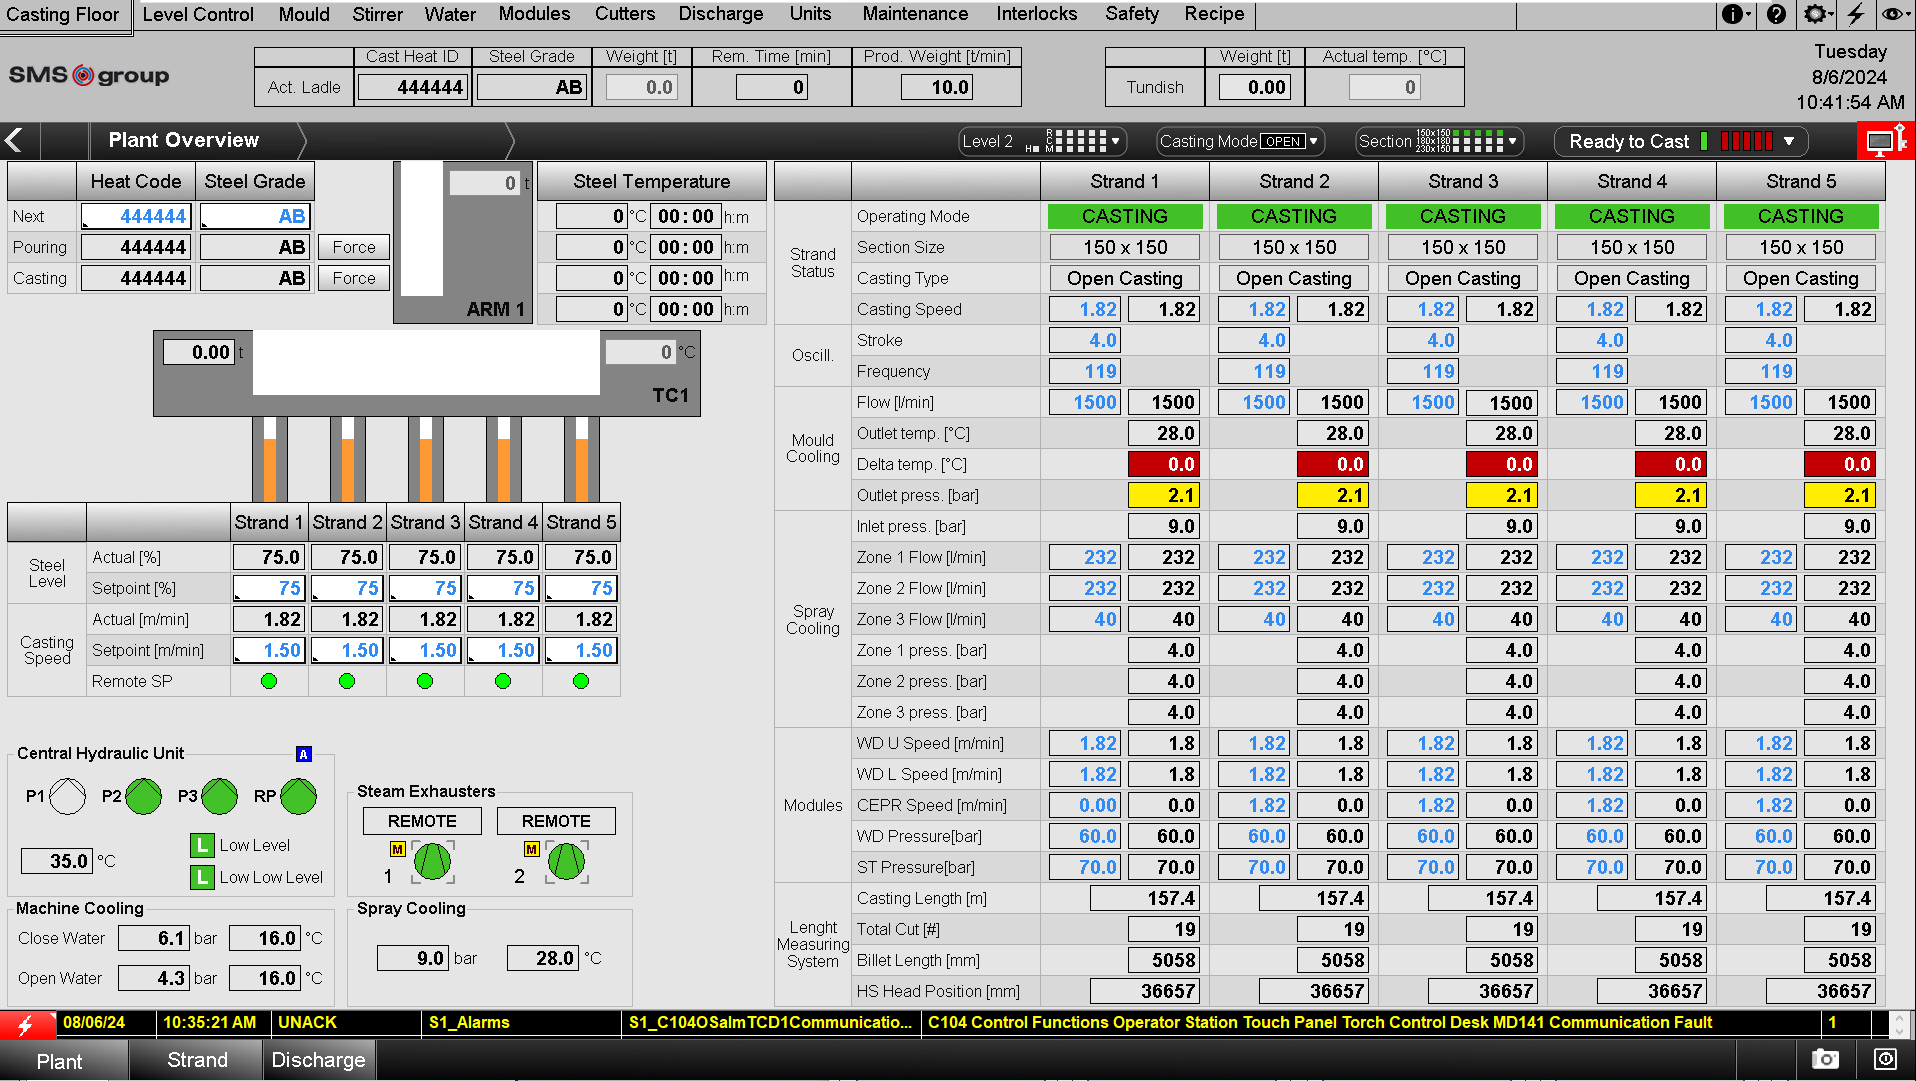Select pump P3 symbol

tap(219, 796)
